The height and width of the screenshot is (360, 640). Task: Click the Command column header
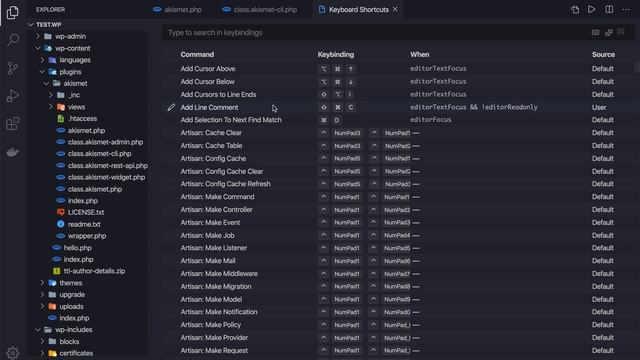197,55
